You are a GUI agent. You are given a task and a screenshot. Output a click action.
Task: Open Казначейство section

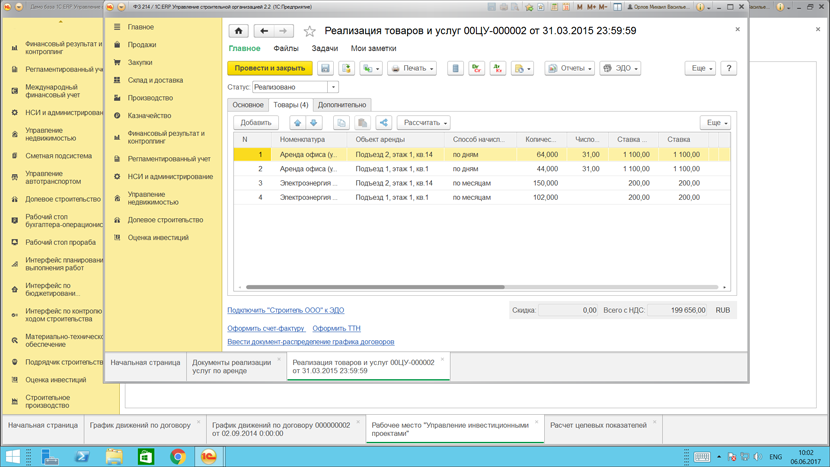click(149, 116)
